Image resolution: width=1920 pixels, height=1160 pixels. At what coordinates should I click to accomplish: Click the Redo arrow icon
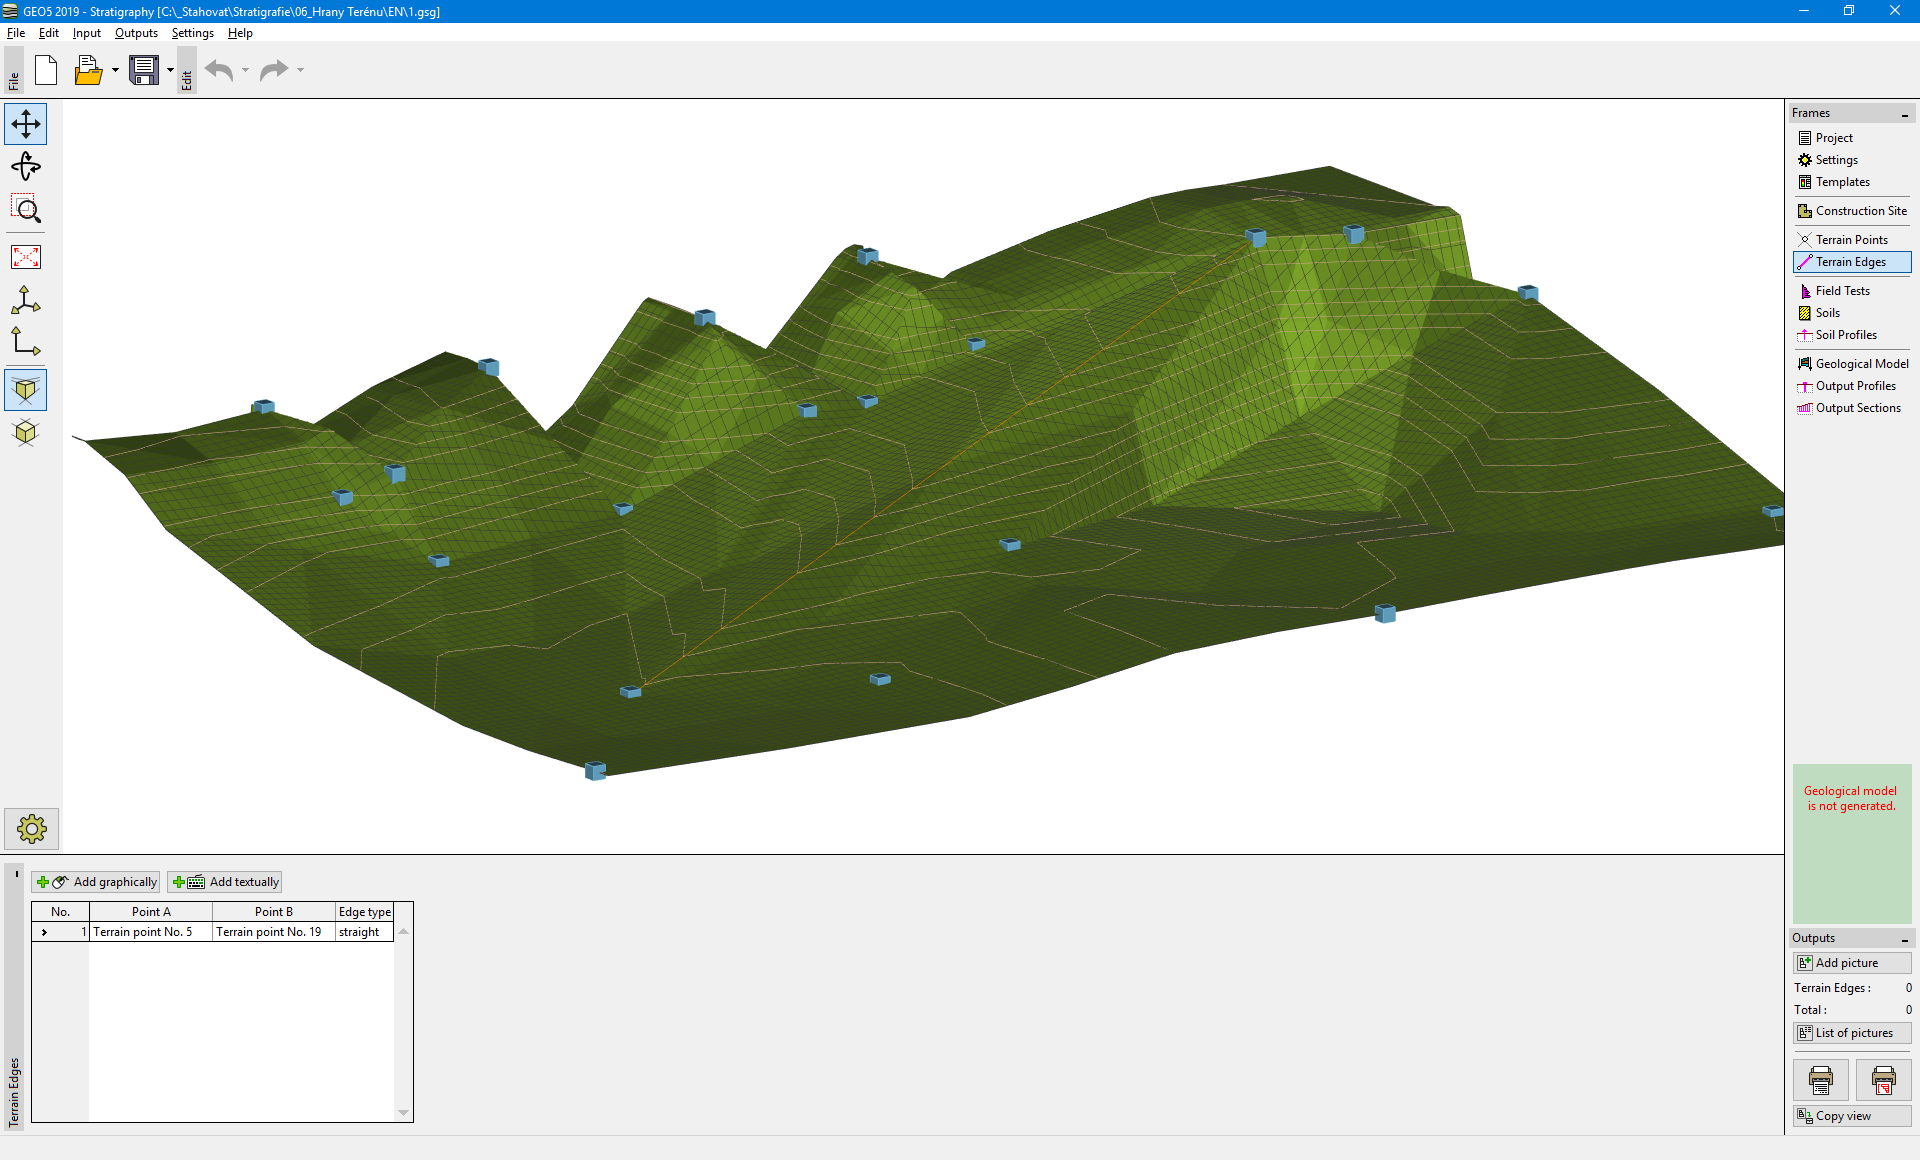273,70
